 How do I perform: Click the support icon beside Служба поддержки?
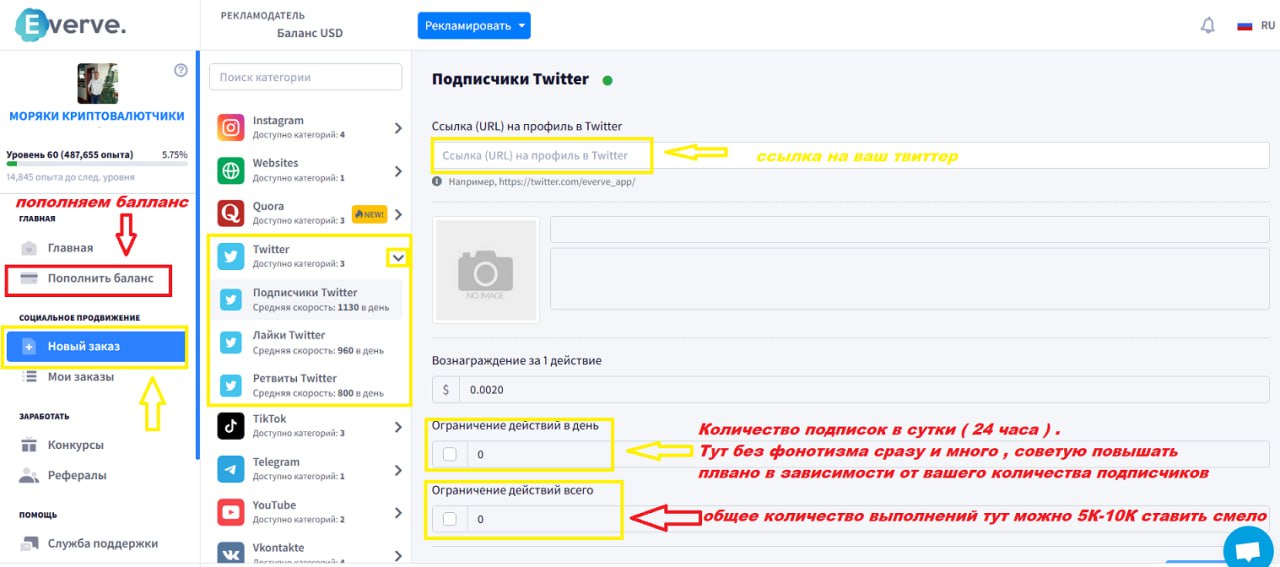click(29, 544)
